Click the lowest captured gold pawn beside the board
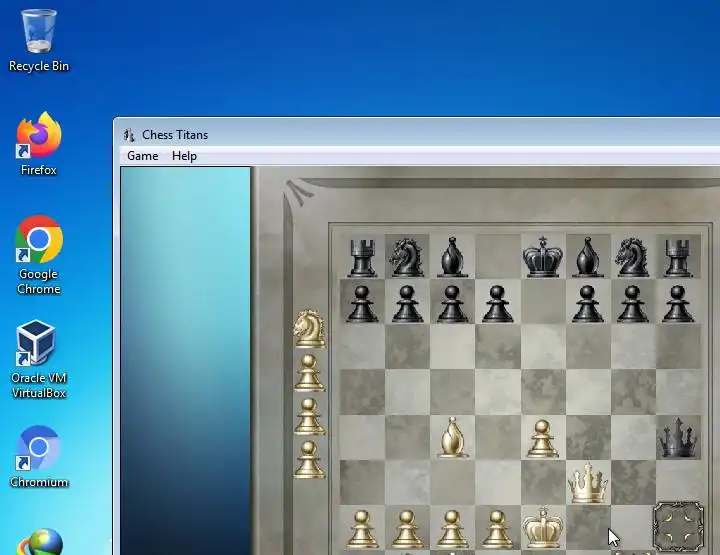This screenshot has height=555, width=720. click(309, 459)
